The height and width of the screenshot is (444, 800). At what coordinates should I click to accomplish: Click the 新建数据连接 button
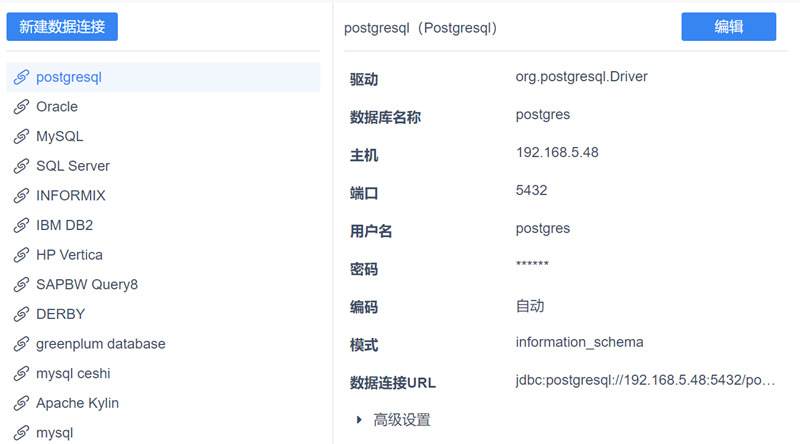(x=62, y=27)
